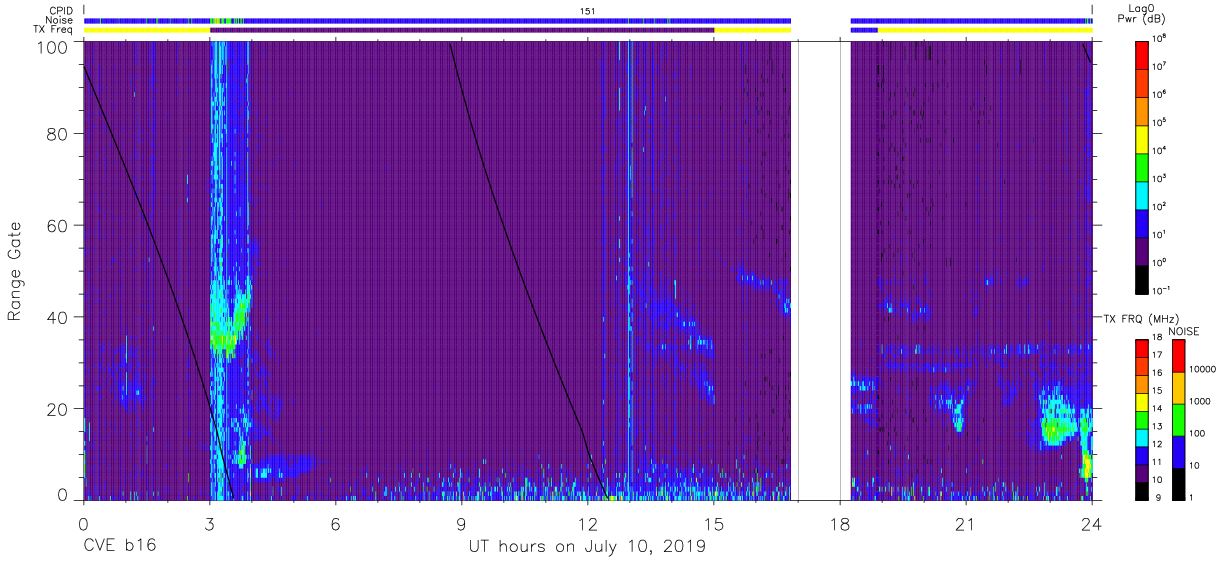1228x567 pixels.
Task: Click the 21 tick label on time axis
Action: tap(966, 524)
